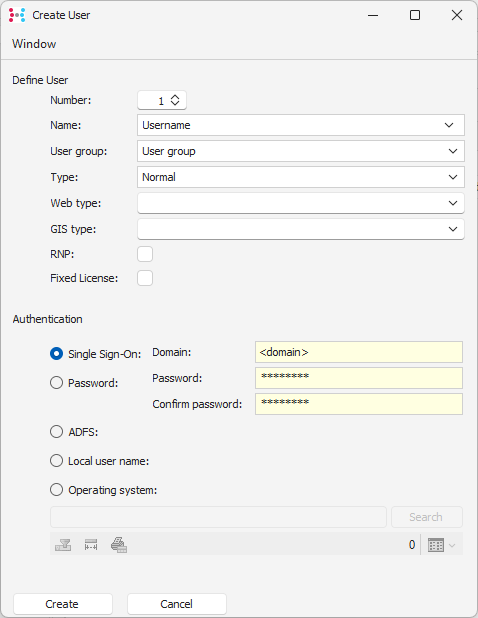The width and height of the screenshot is (478, 618).
Task: Click the print icon in results toolbar
Action: 119,545
